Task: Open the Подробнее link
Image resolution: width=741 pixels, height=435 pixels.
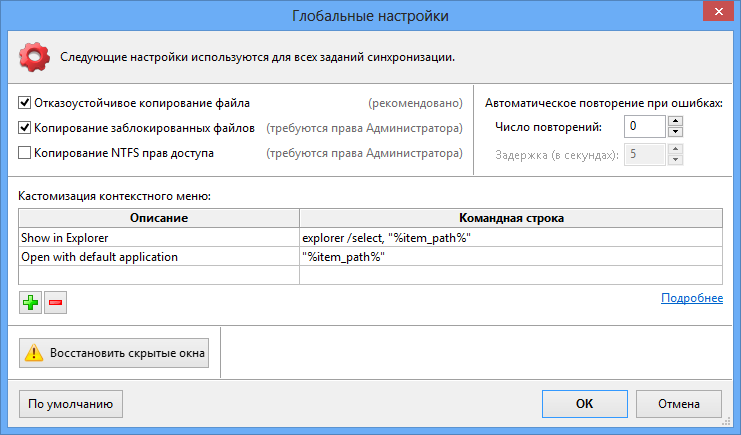Action: click(691, 298)
